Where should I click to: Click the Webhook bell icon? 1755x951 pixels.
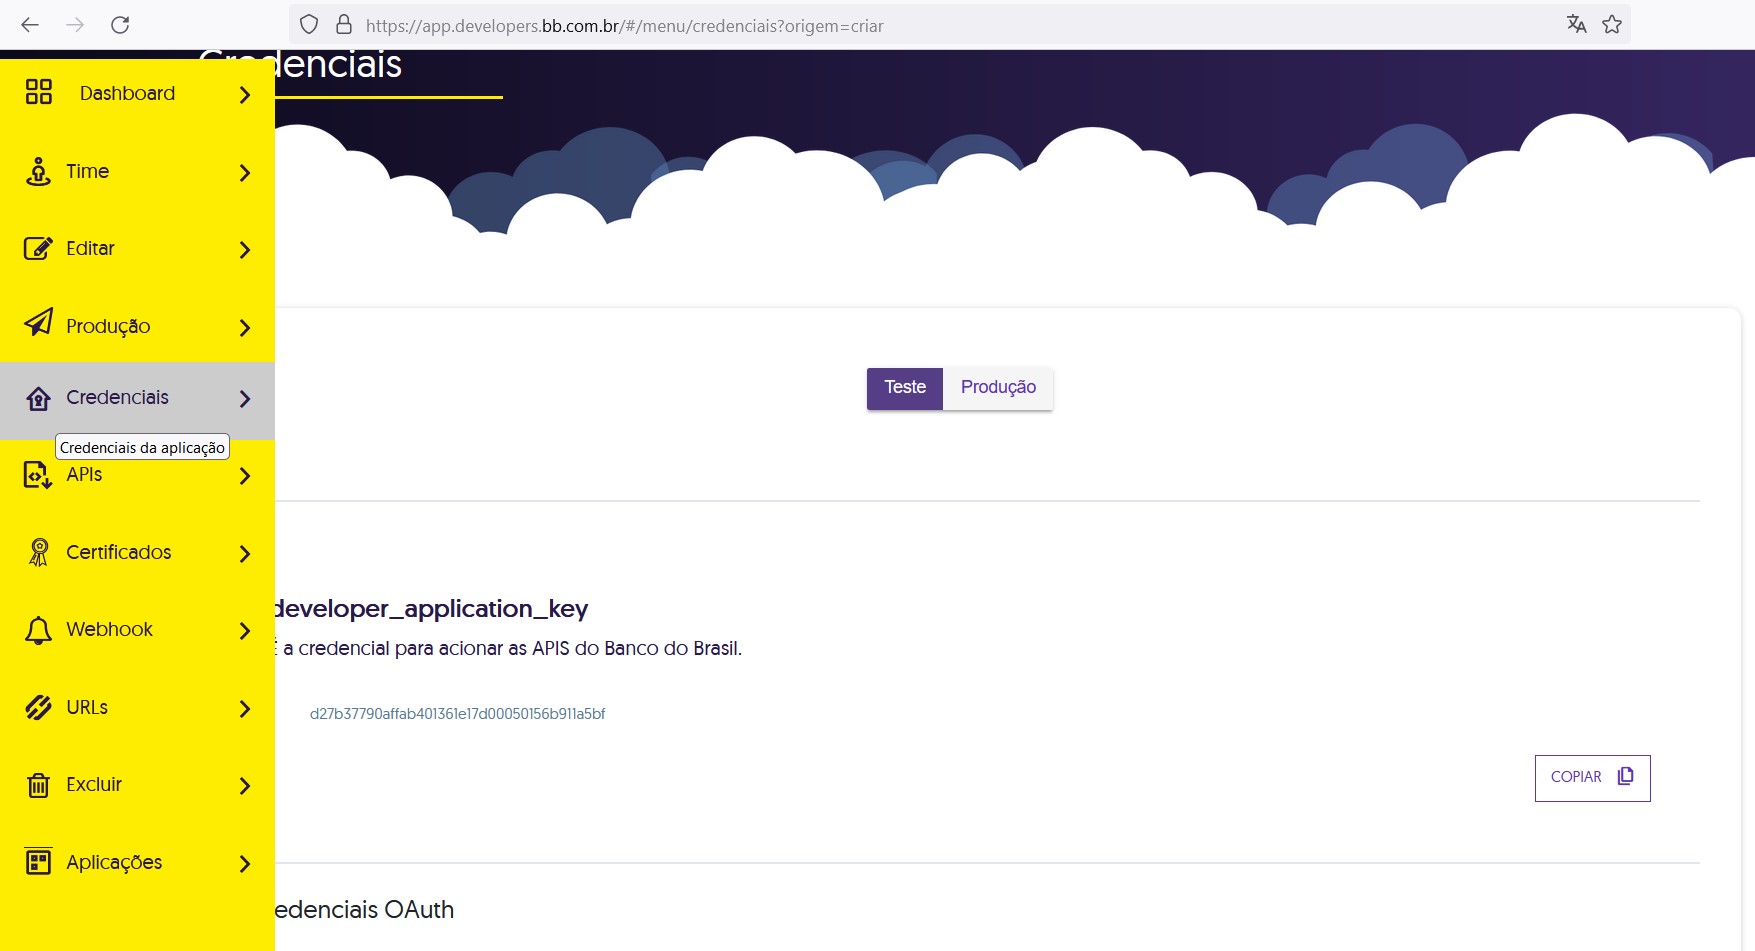tap(39, 630)
